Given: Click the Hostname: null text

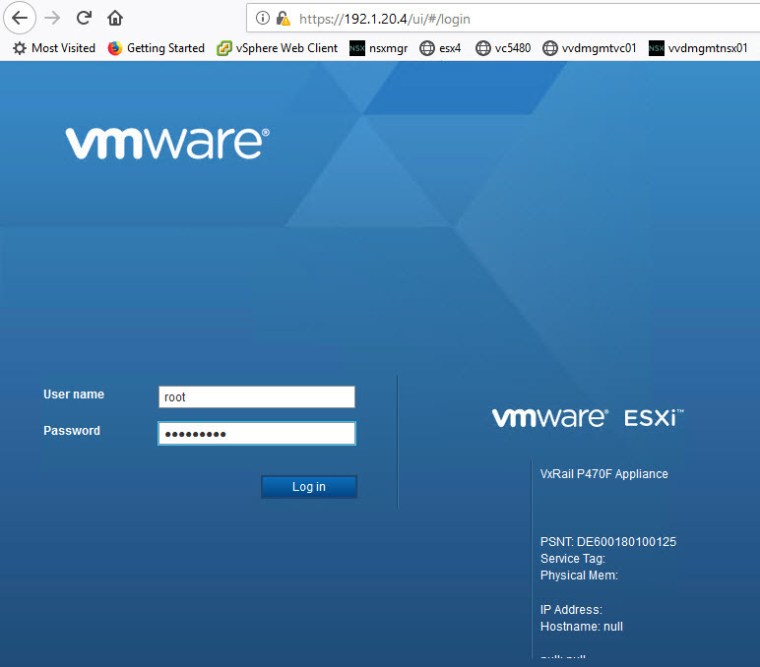Looking at the screenshot, I should pyautogui.click(x=581, y=626).
